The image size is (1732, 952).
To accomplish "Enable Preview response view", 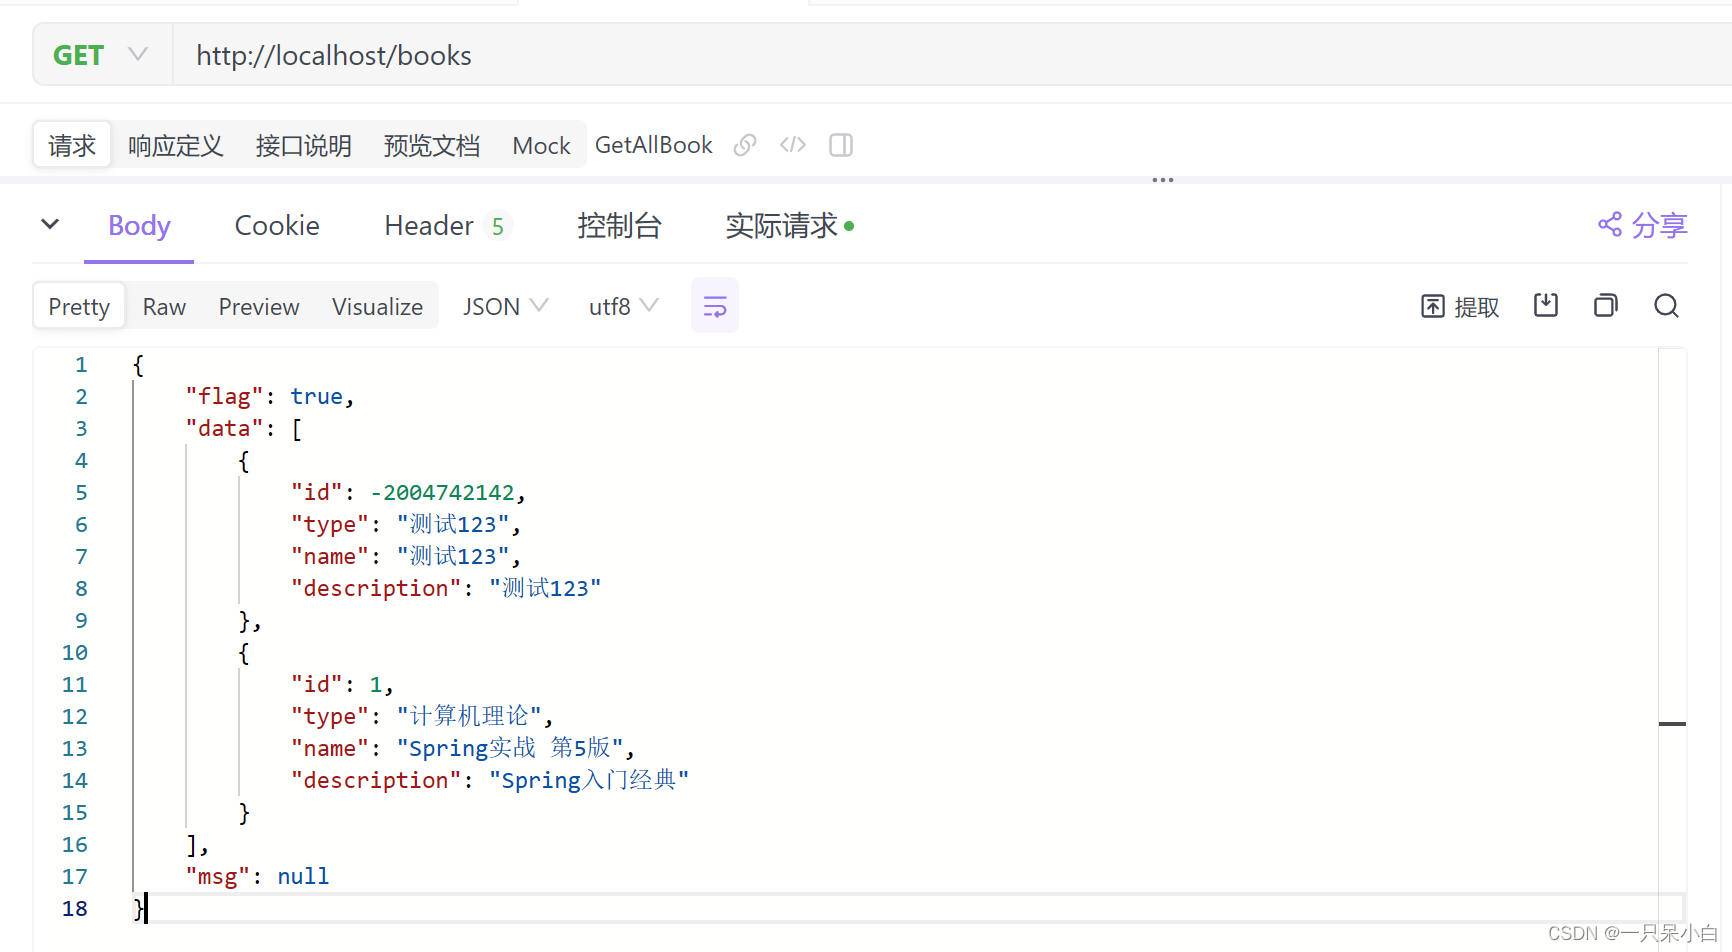I will coord(258,306).
